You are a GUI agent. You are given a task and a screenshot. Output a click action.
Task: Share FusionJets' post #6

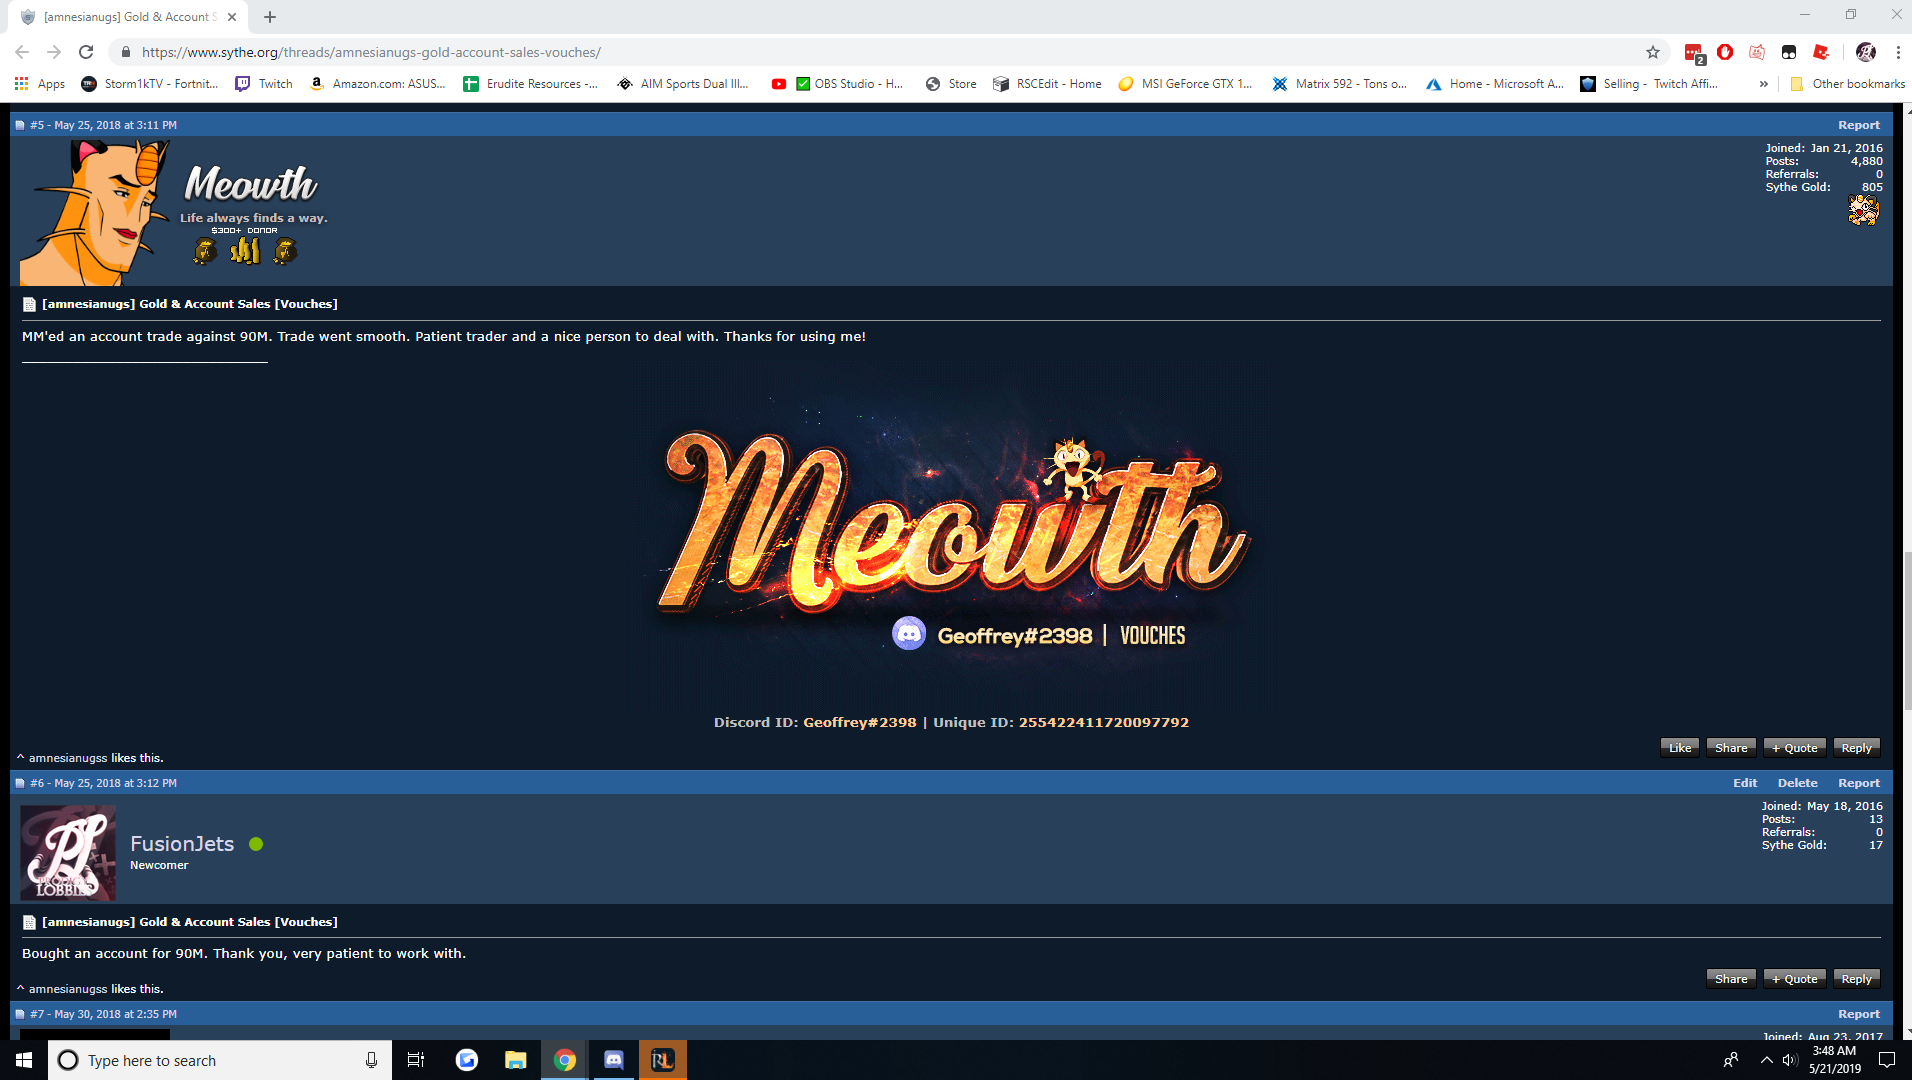(x=1731, y=979)
